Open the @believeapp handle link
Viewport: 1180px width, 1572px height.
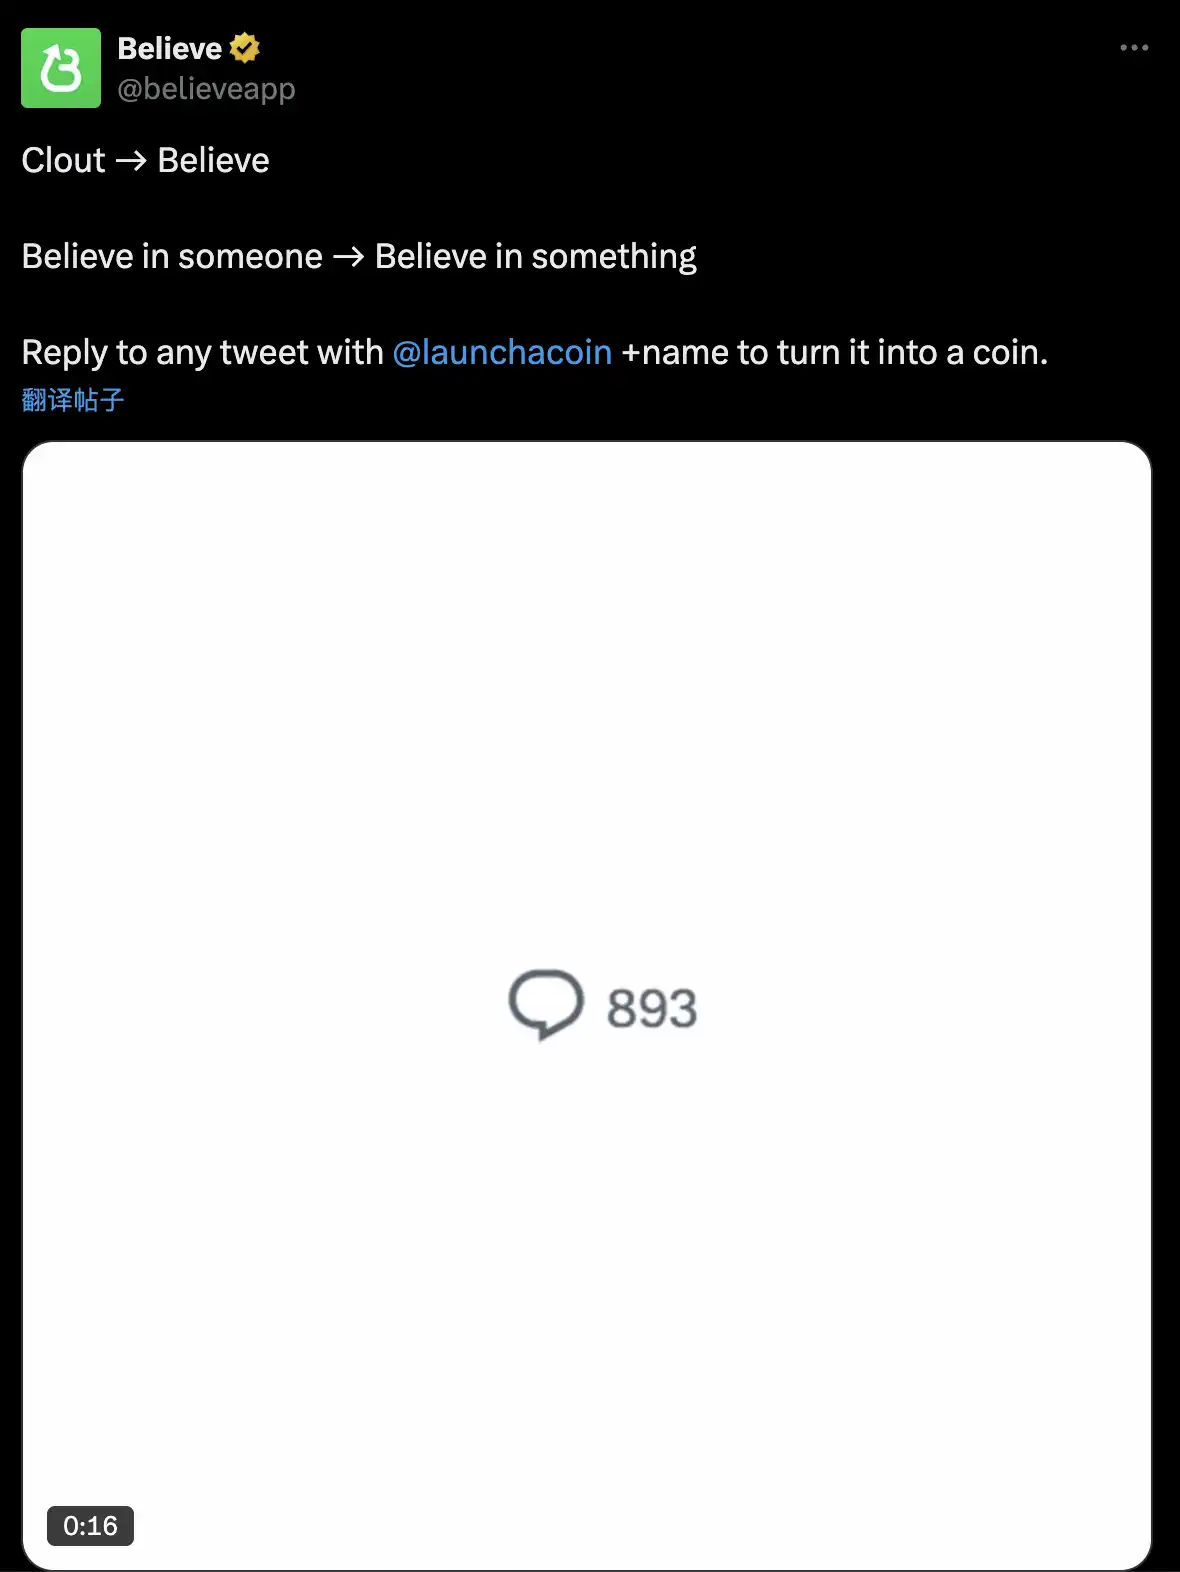pyautogui.click(x=206, y=89)
